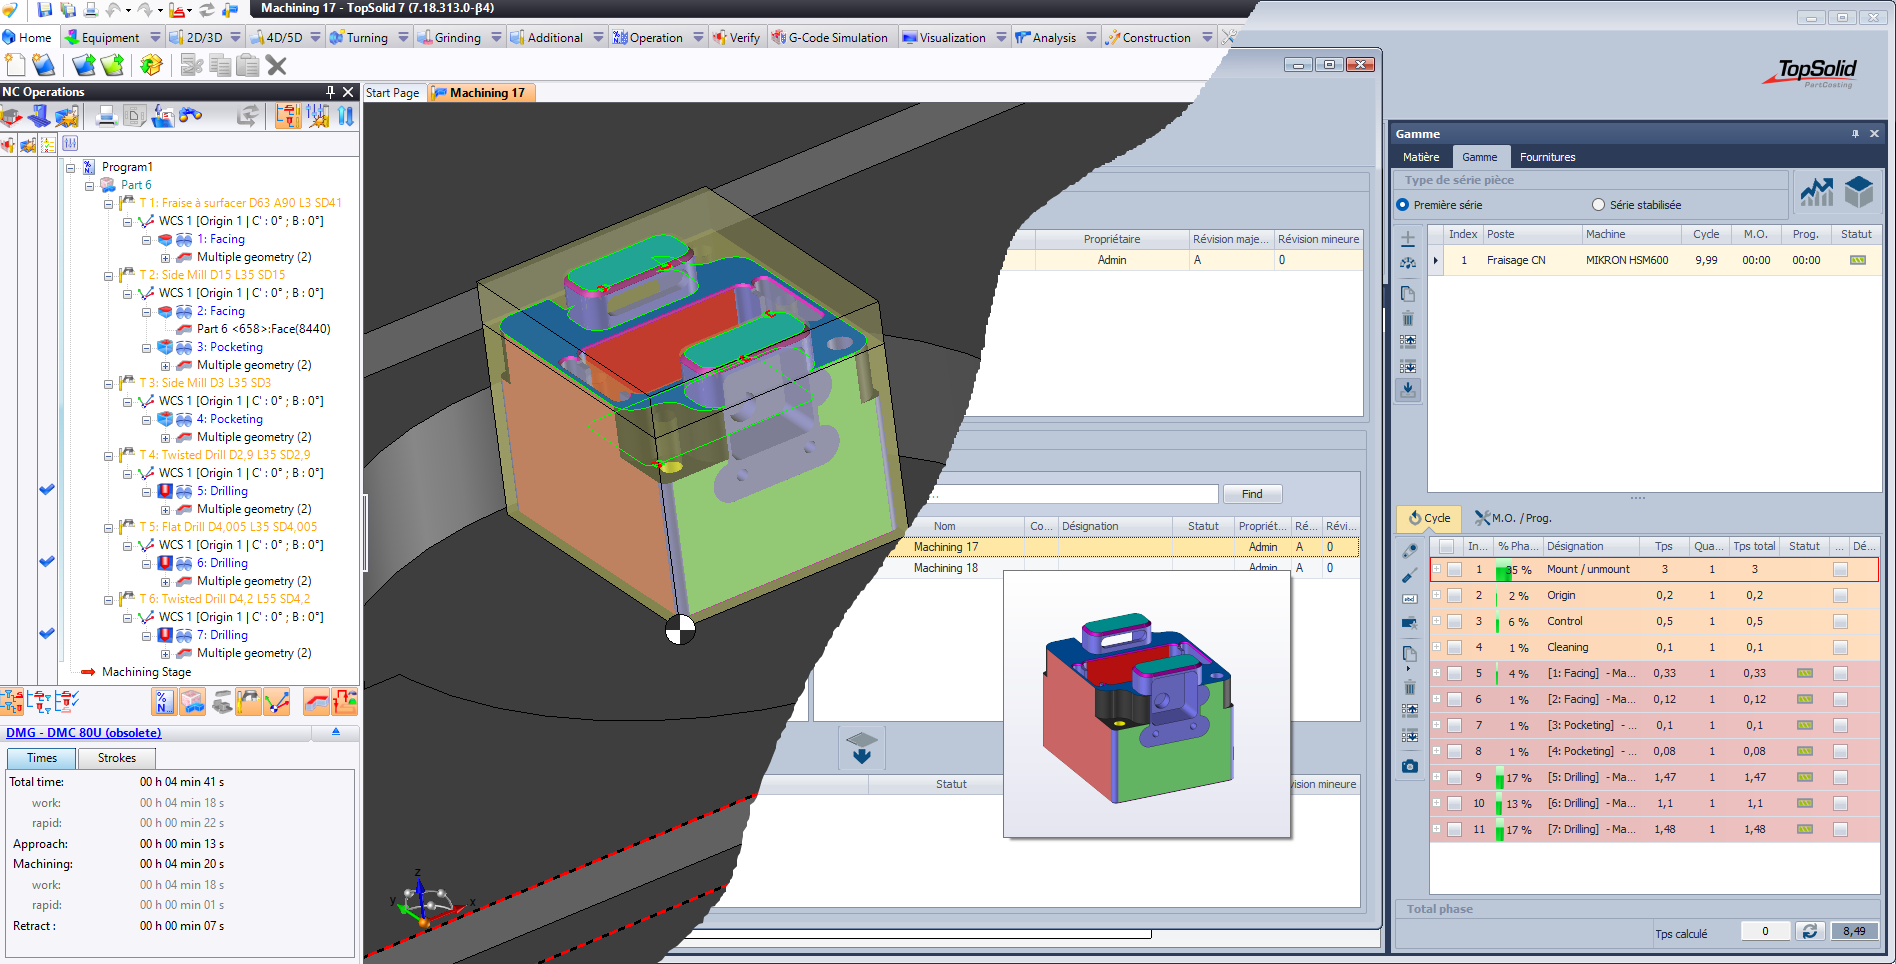Collapse the DMG machine times panel arrow

click(336, 732)
